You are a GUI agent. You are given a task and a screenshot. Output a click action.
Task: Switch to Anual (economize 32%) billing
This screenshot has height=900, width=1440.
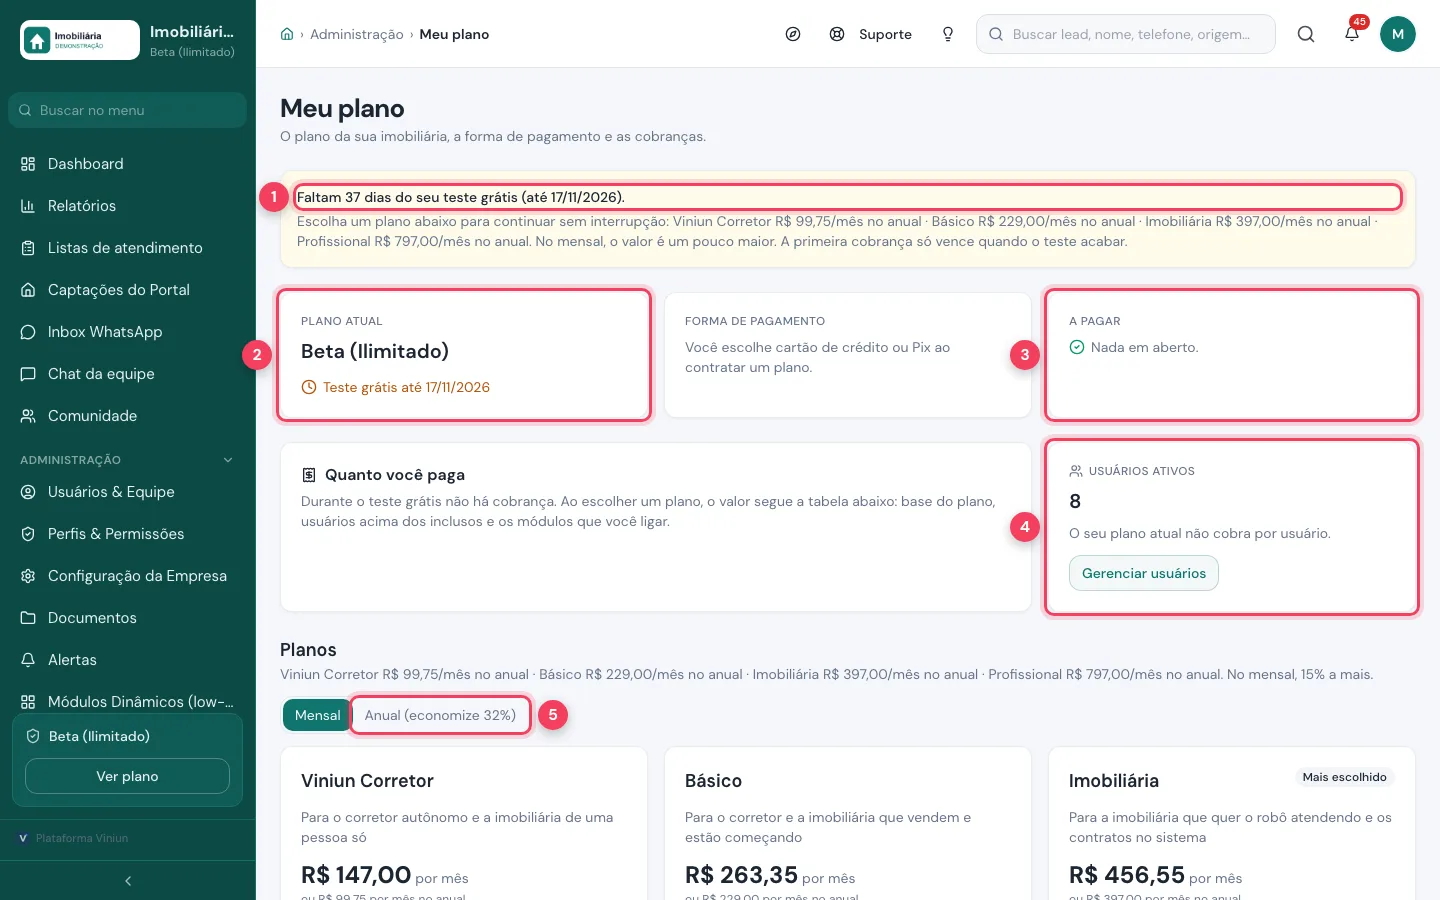point(440,715)
